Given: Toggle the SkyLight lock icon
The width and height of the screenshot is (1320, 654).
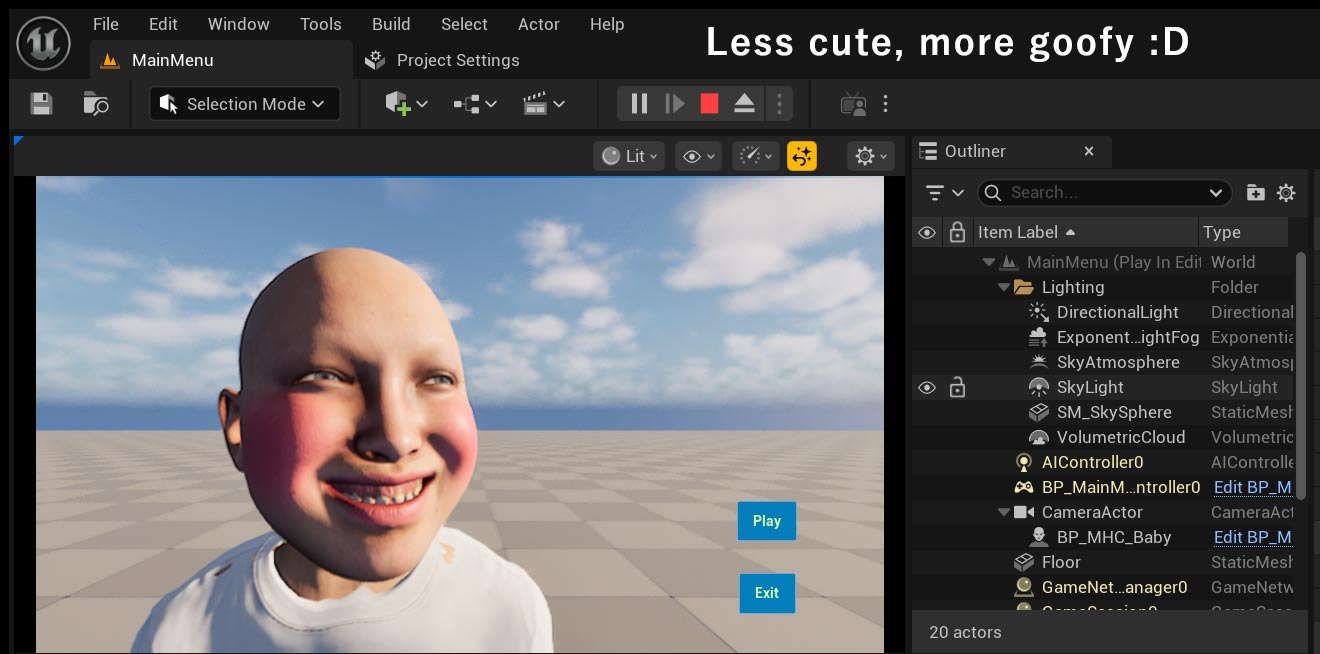Looking at the screenshot, I should tap(957, 388).
